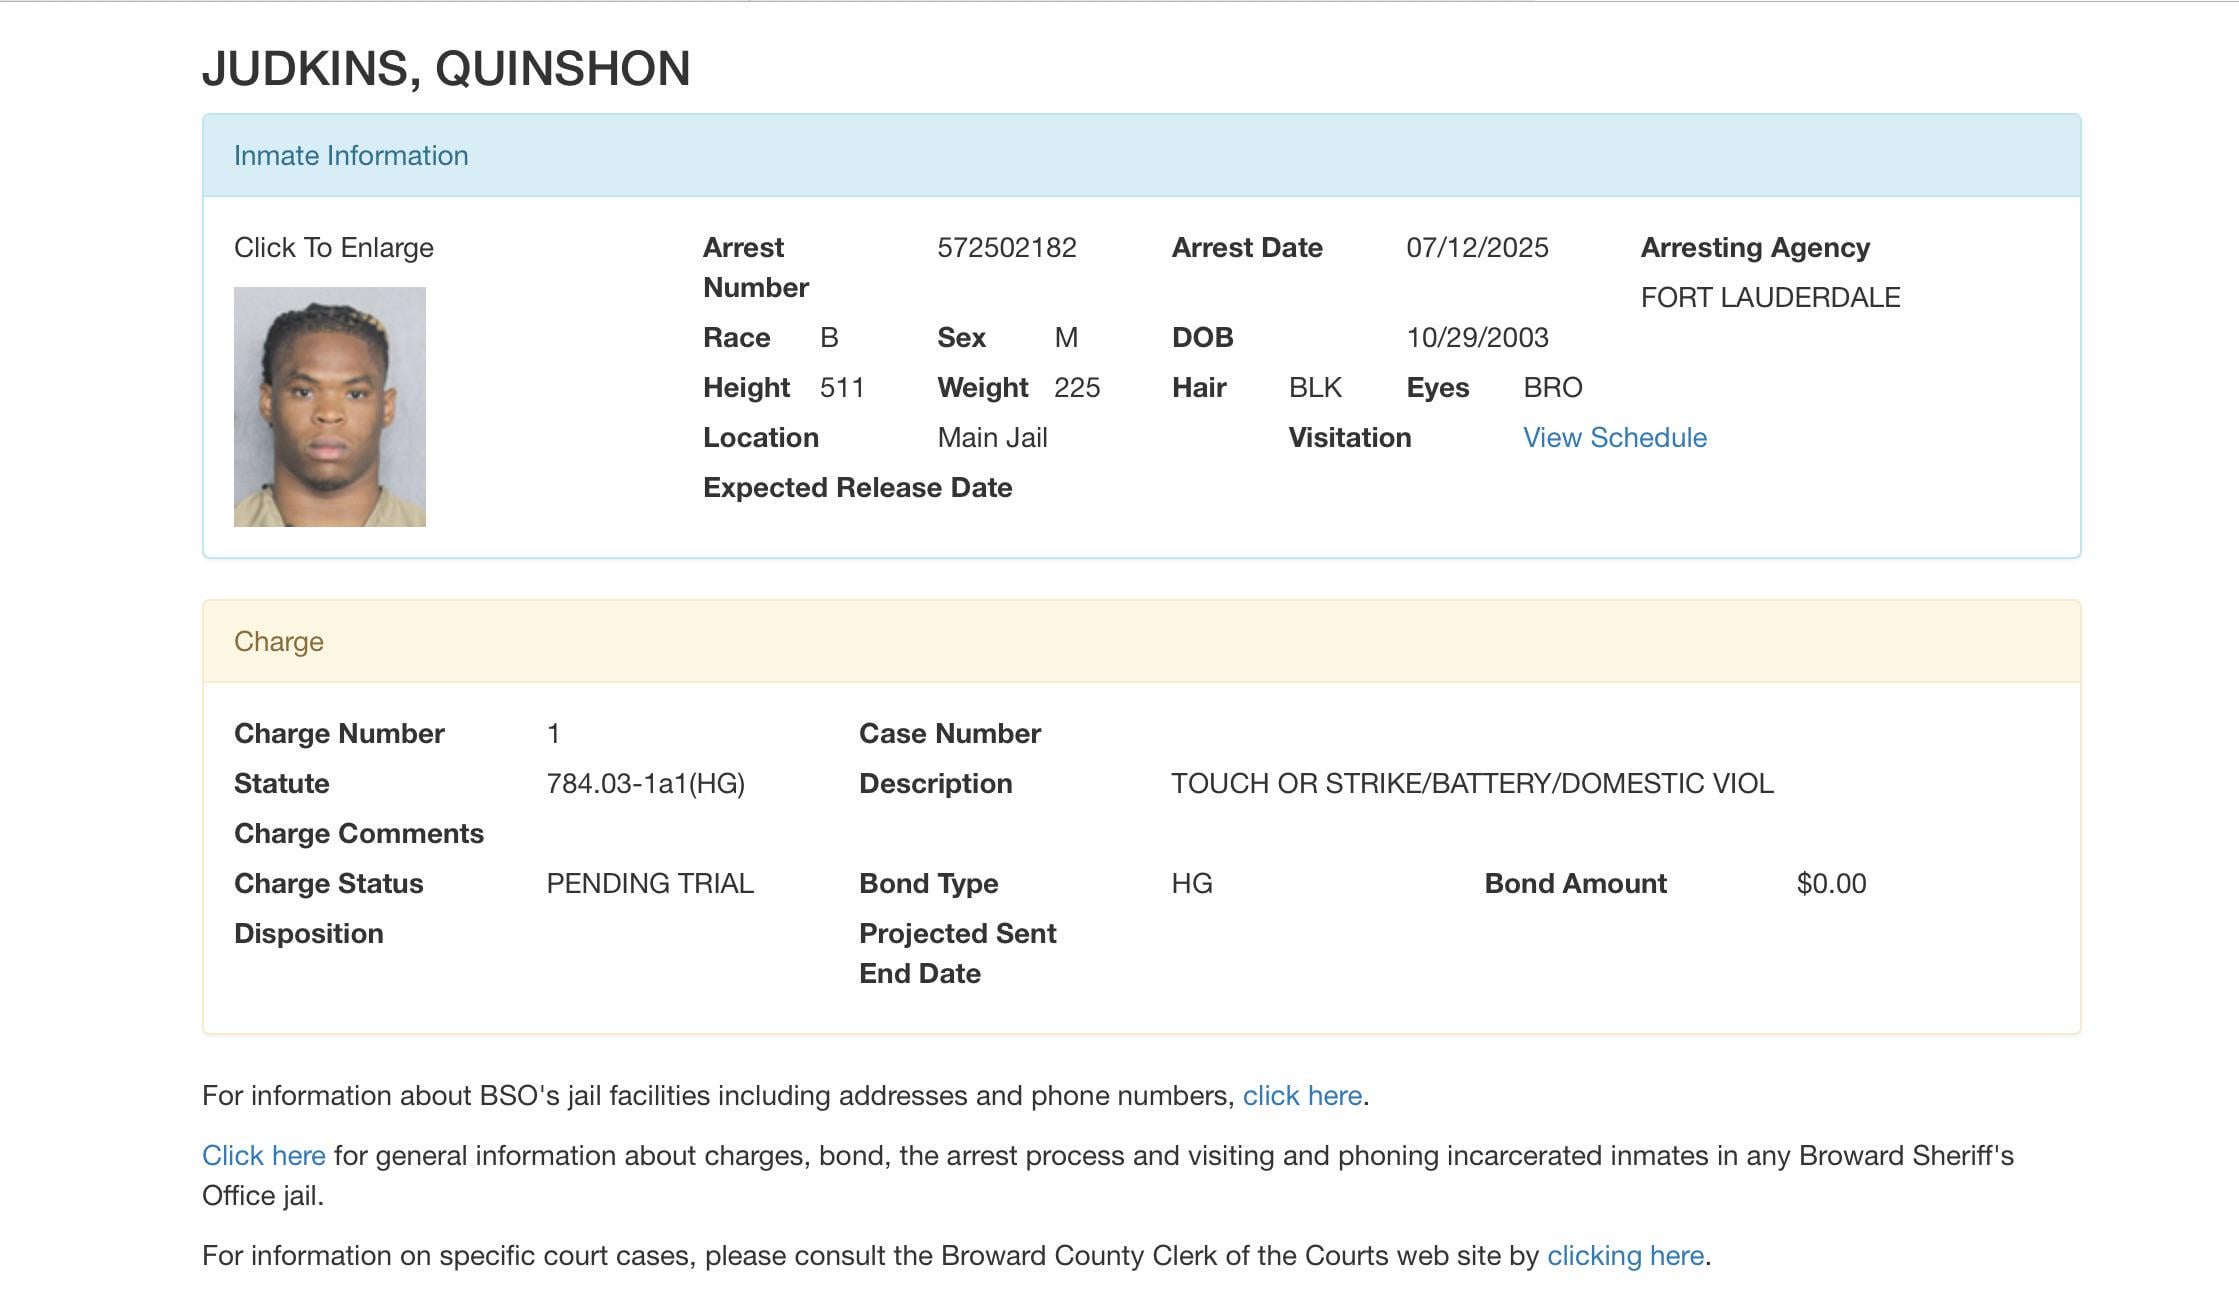This screenshot has width=2239, height=1306.
Task: Click the Inmate Information panel header
Action: (350, 156)
